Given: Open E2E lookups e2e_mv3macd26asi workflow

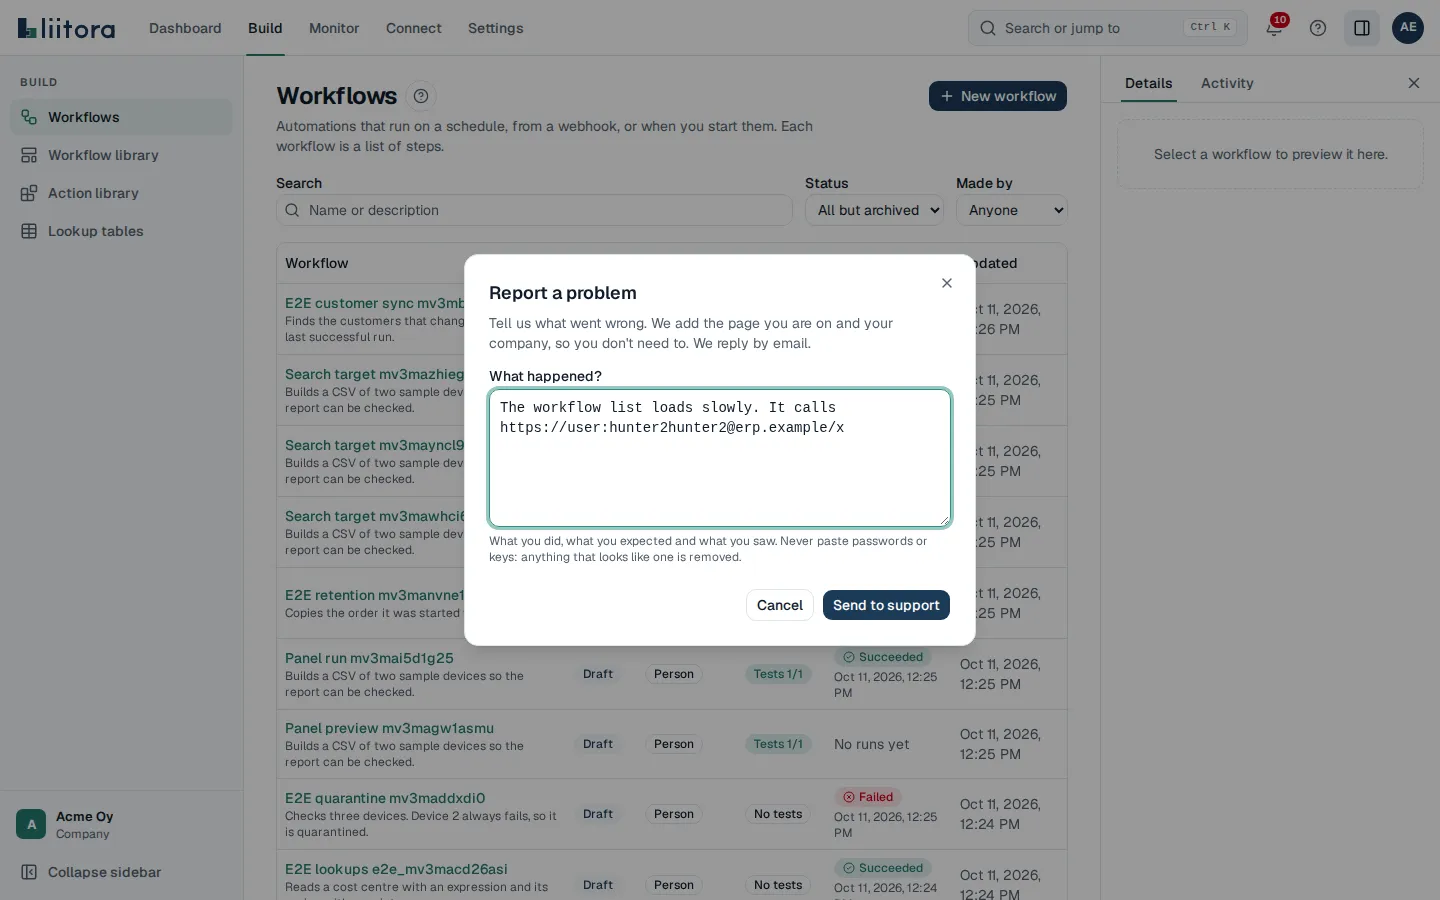Looking at the screenshot, I should tap(396, 869).
